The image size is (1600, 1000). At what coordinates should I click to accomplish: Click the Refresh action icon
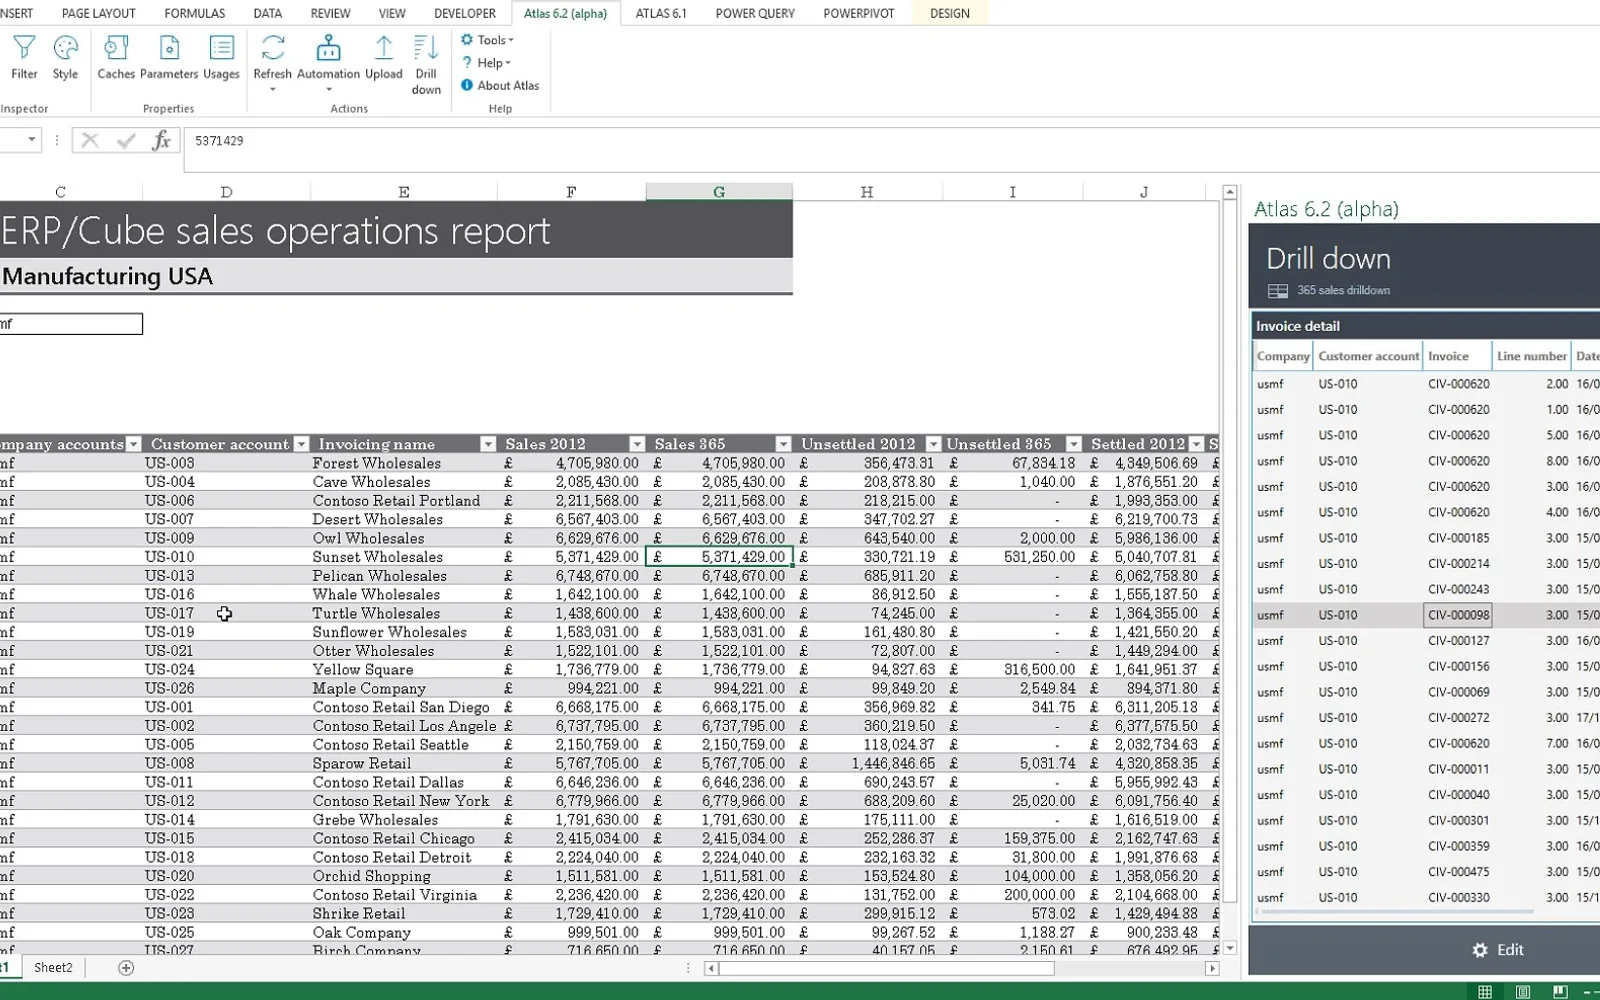272,48
